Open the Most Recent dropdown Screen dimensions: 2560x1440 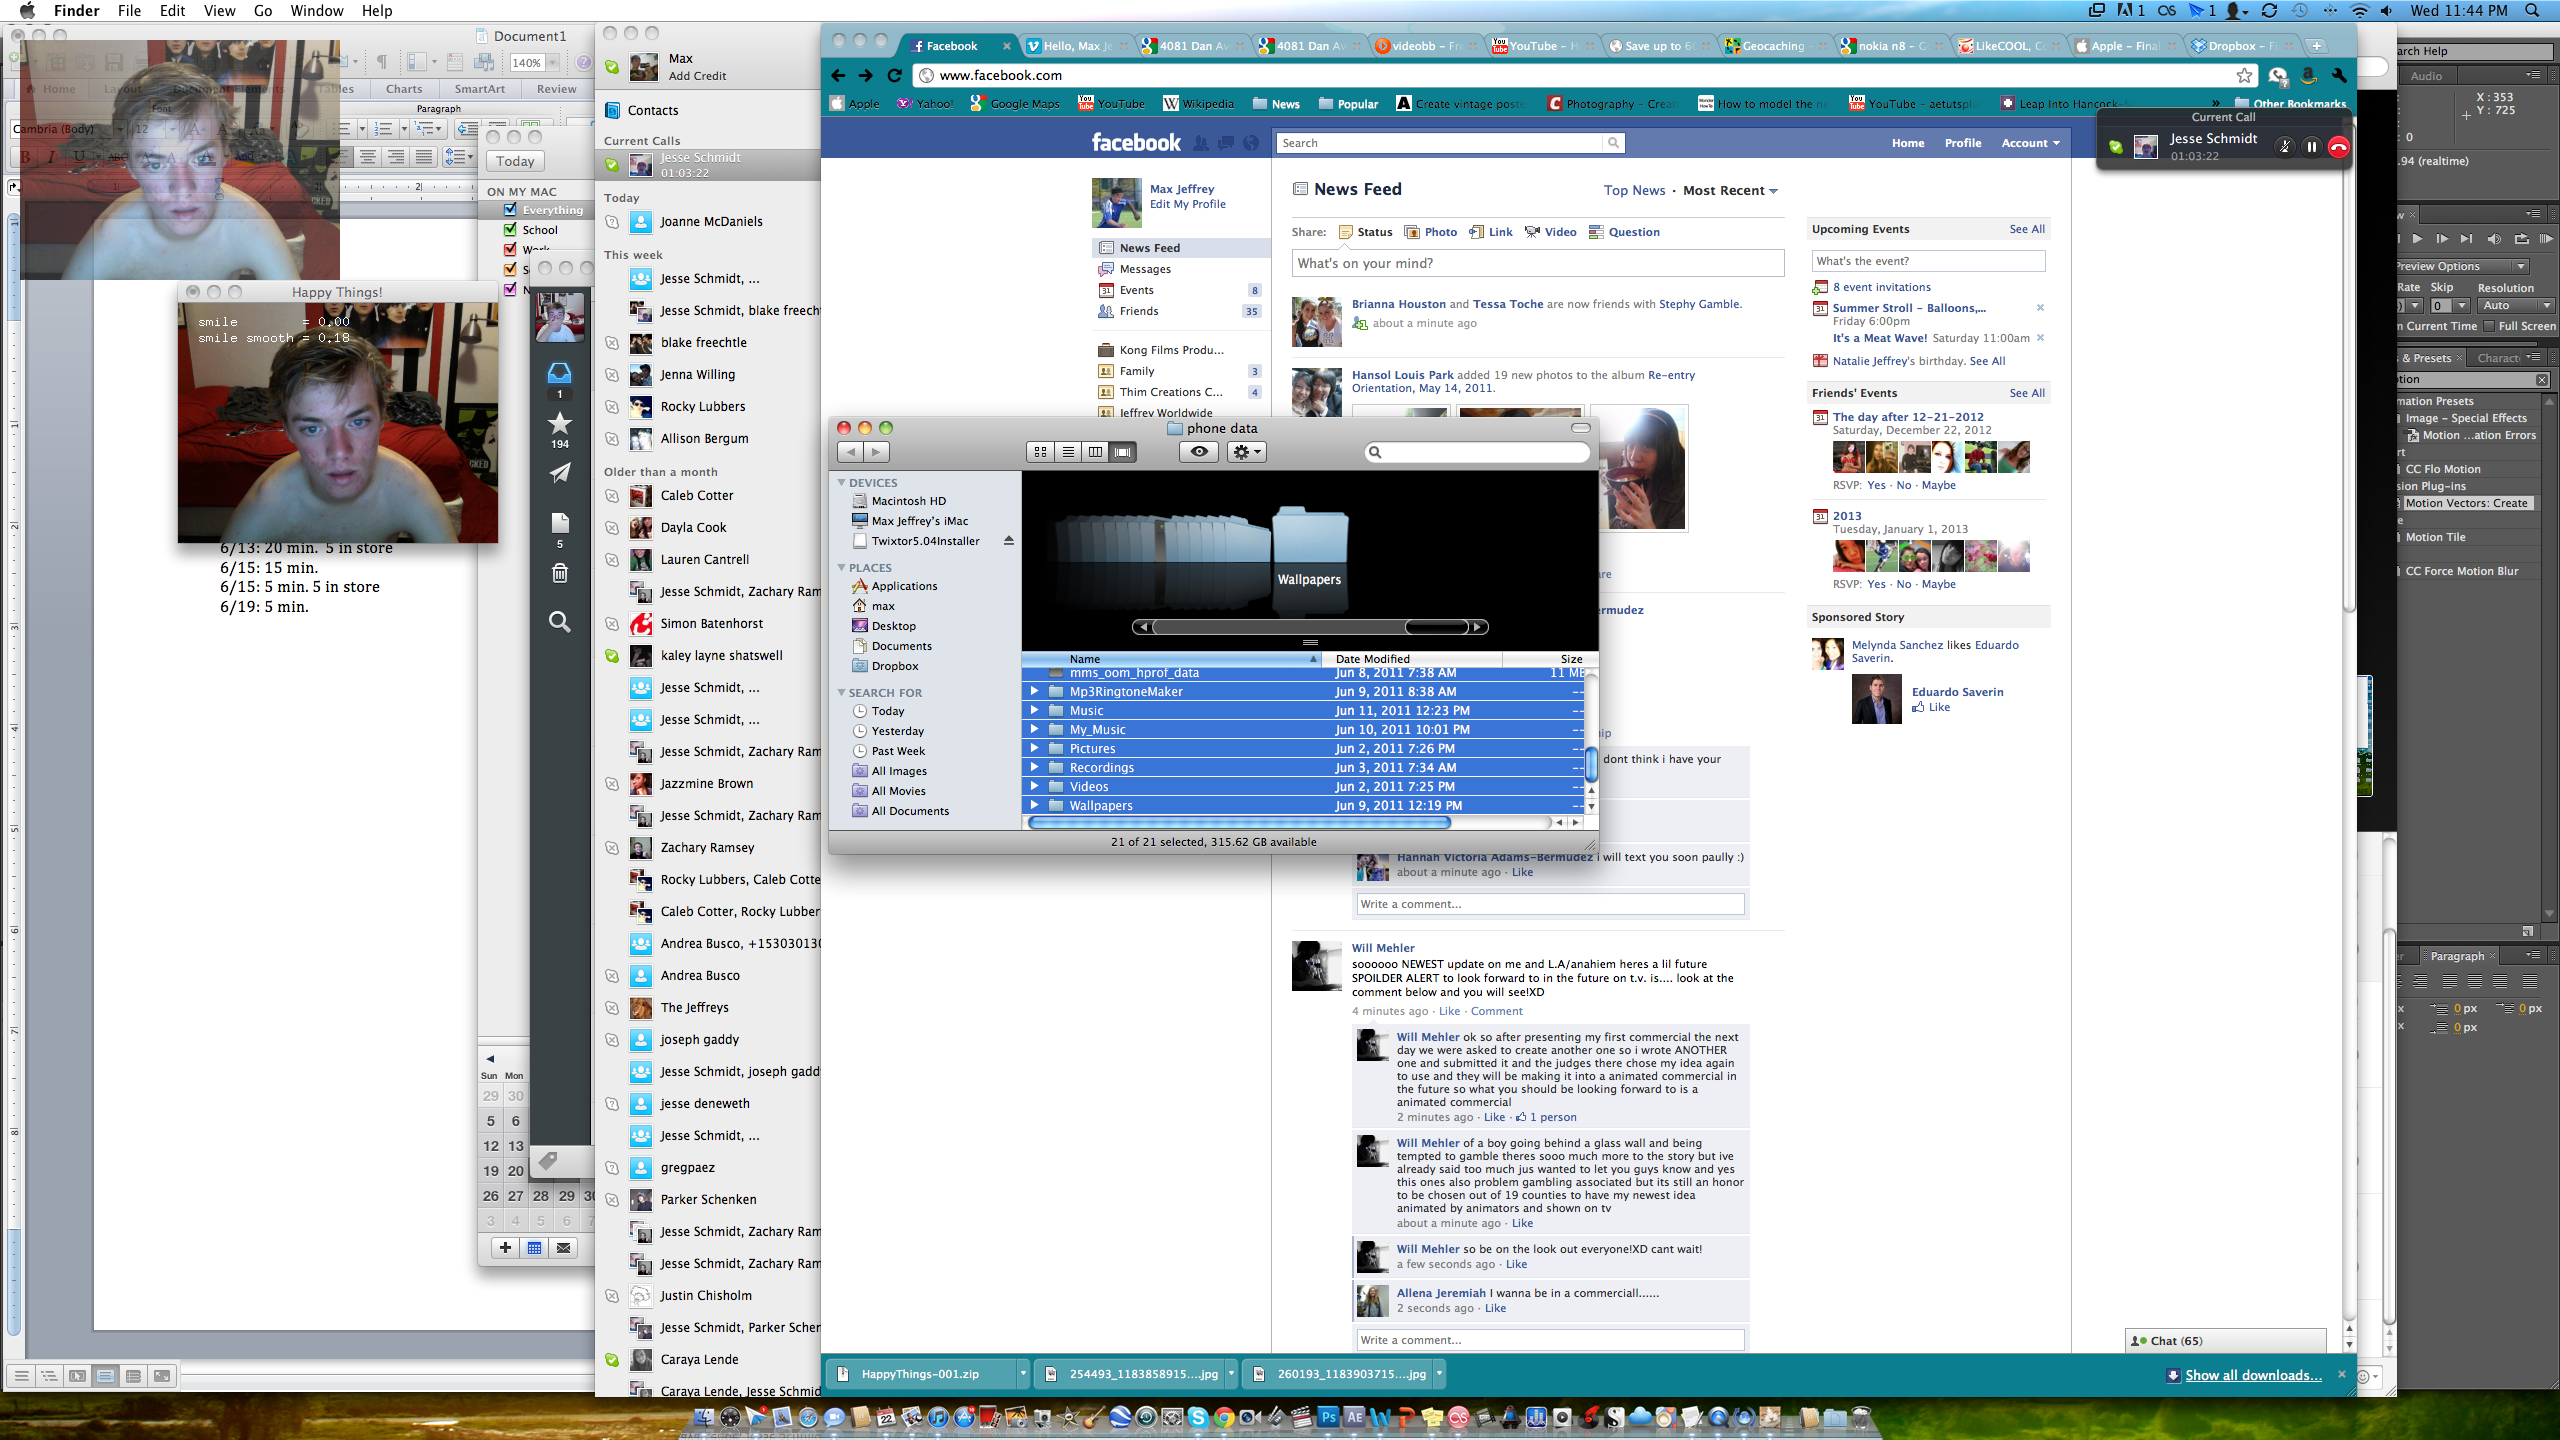[1730, 191]
